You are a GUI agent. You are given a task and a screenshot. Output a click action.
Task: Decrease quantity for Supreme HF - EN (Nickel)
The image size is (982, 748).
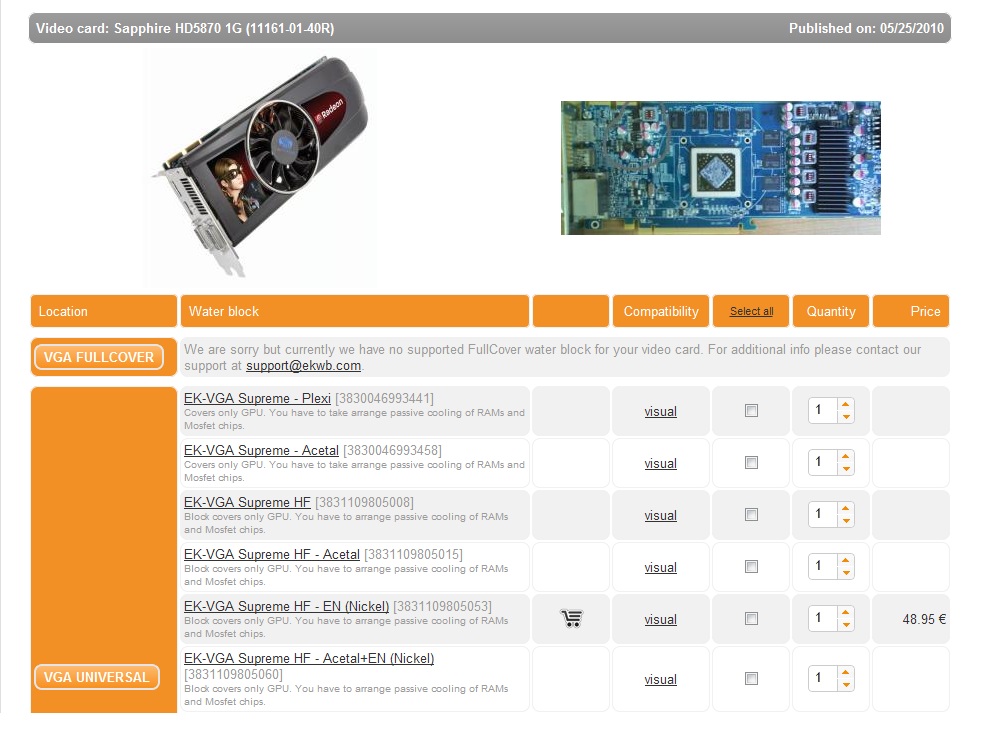846,625
